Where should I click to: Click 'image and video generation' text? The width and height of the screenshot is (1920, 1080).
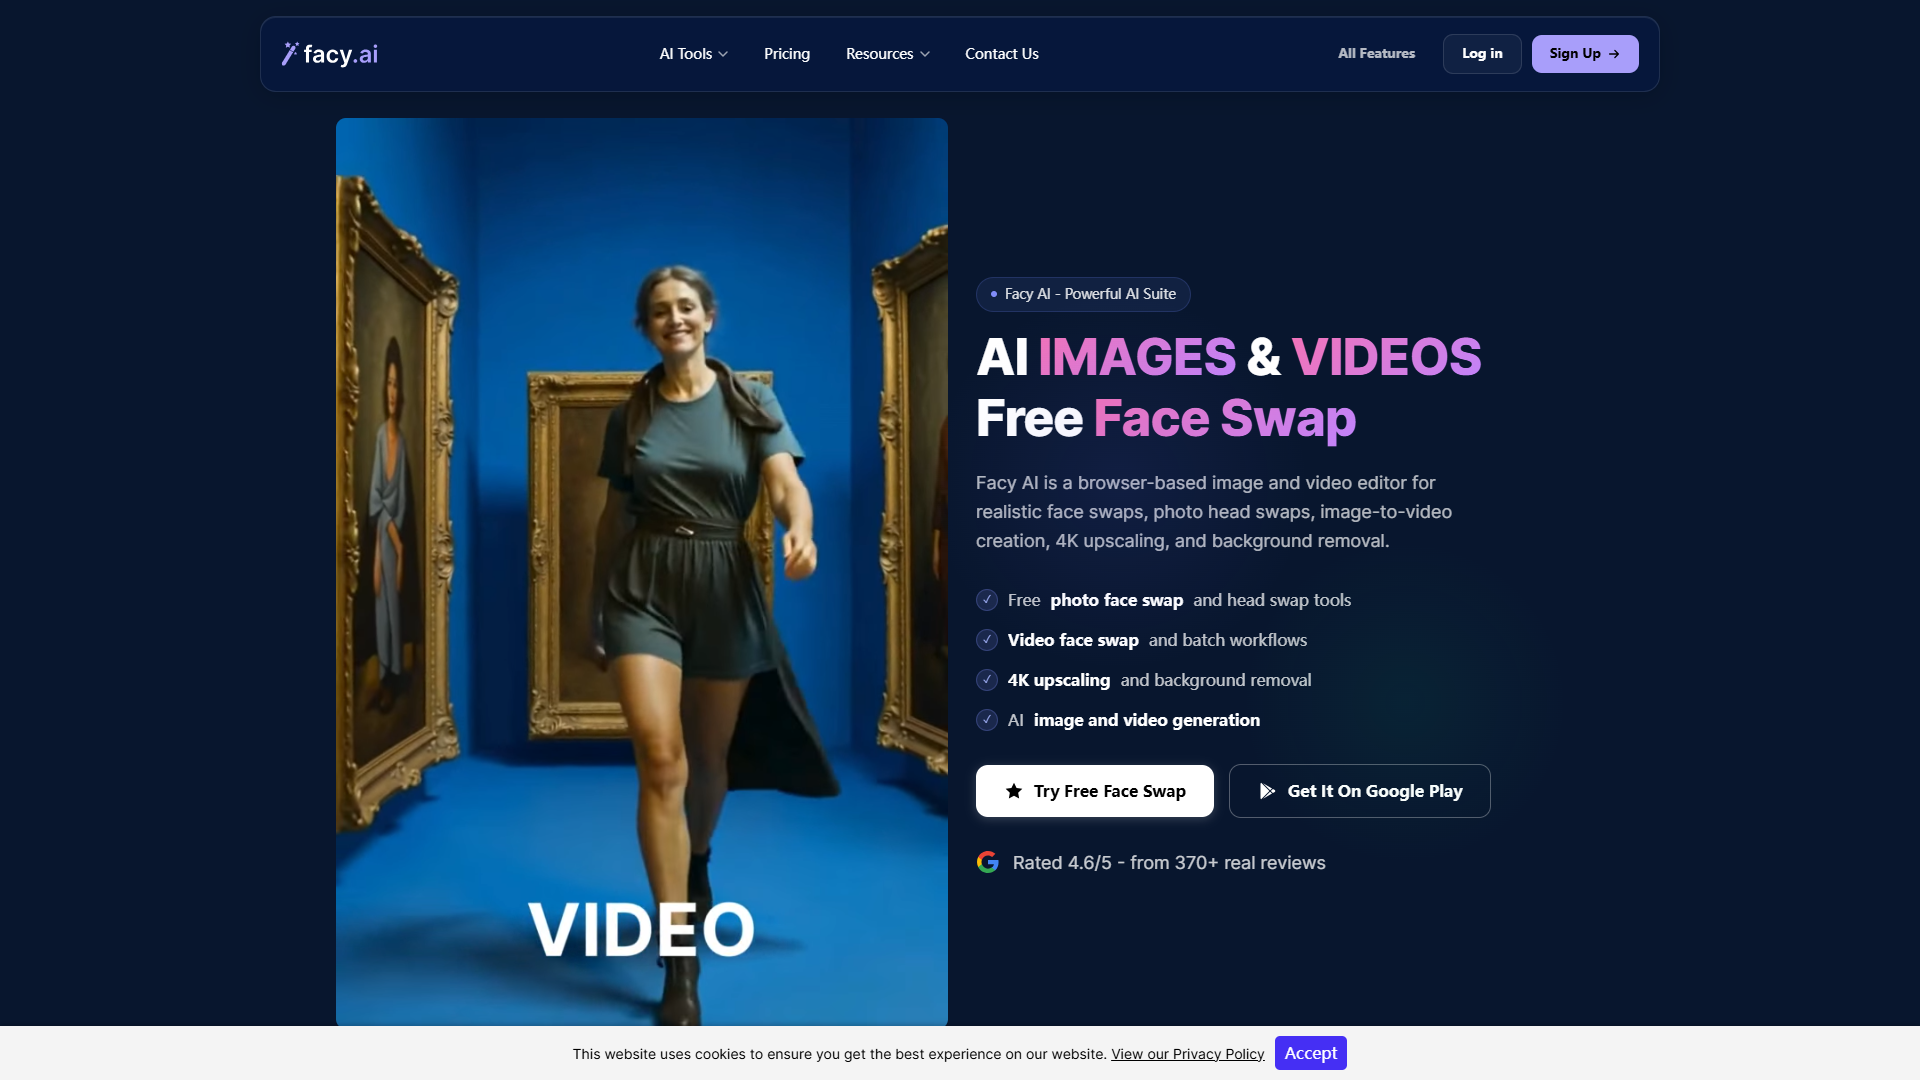(1147, 720)
